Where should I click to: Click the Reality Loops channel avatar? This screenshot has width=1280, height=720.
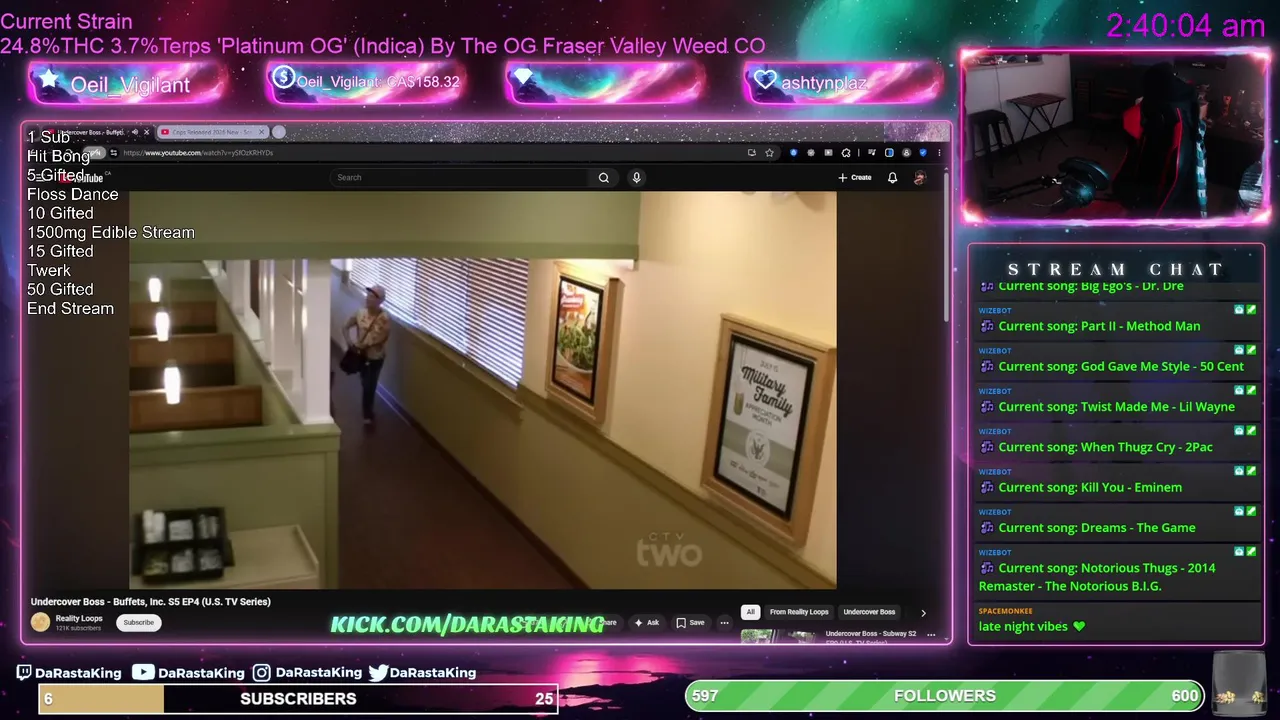(40, 622)
